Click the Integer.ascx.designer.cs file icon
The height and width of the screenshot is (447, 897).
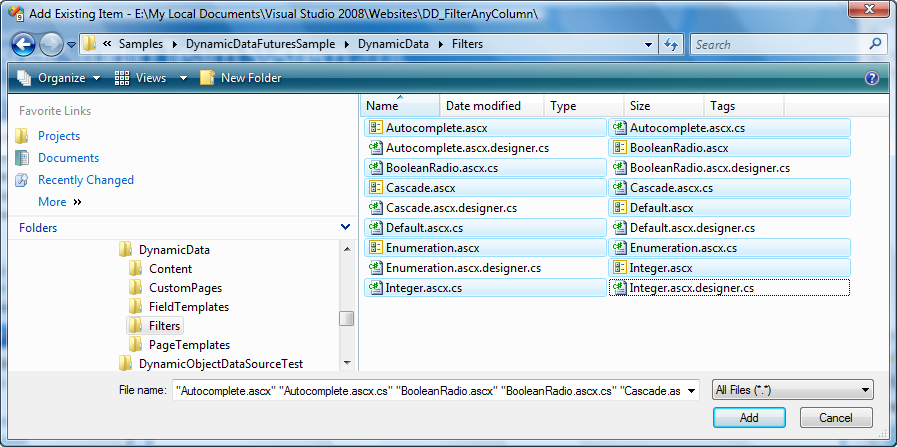pos(620,288)
